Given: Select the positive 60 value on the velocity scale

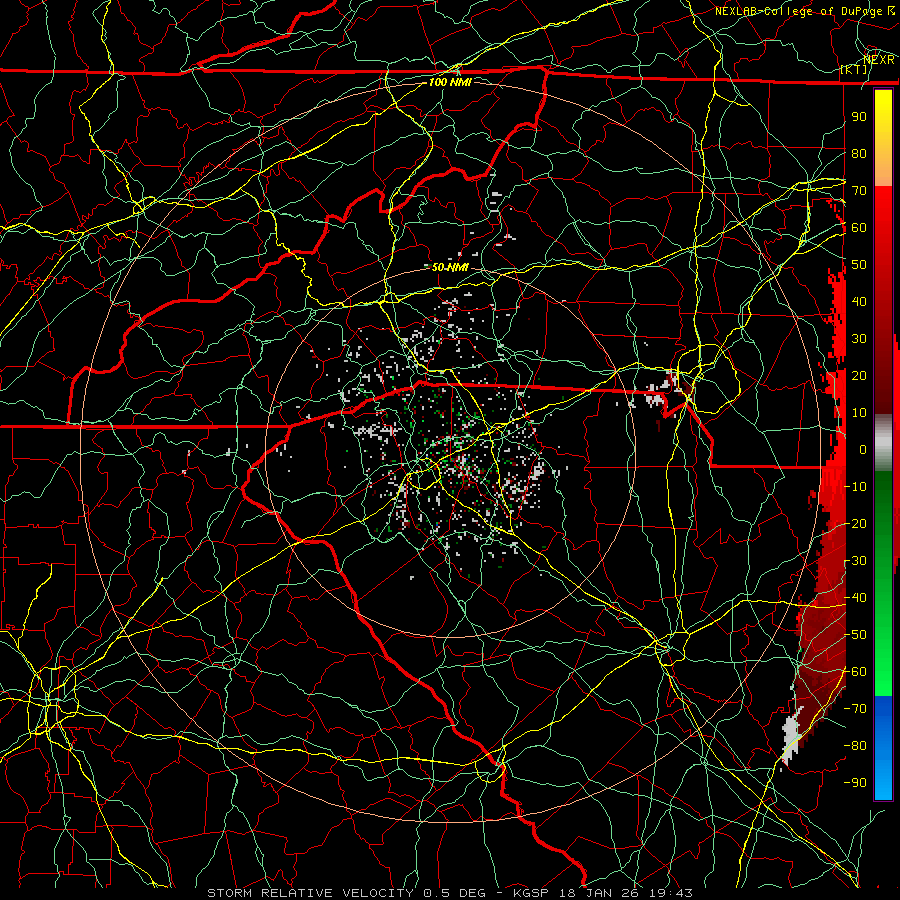Looking at the screenshot, I should point(859,227).
